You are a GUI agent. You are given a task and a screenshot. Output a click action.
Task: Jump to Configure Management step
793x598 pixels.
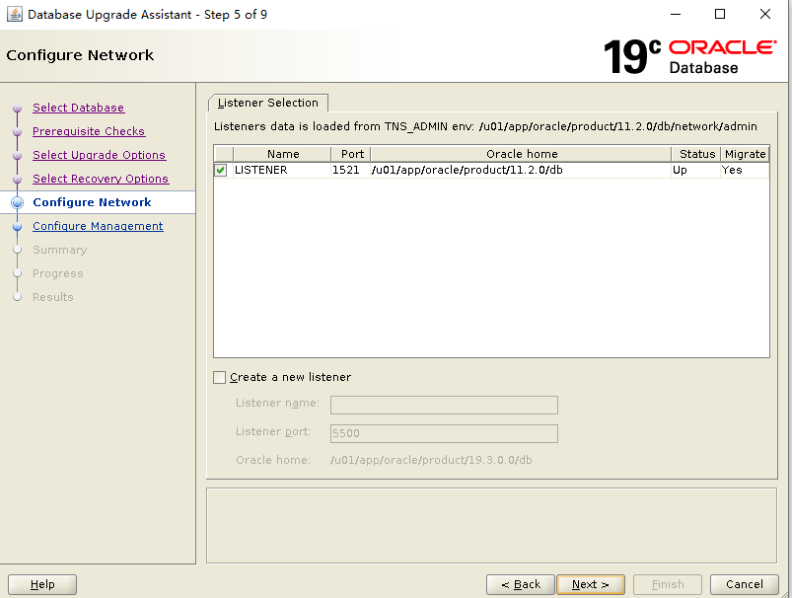point(98,226)
